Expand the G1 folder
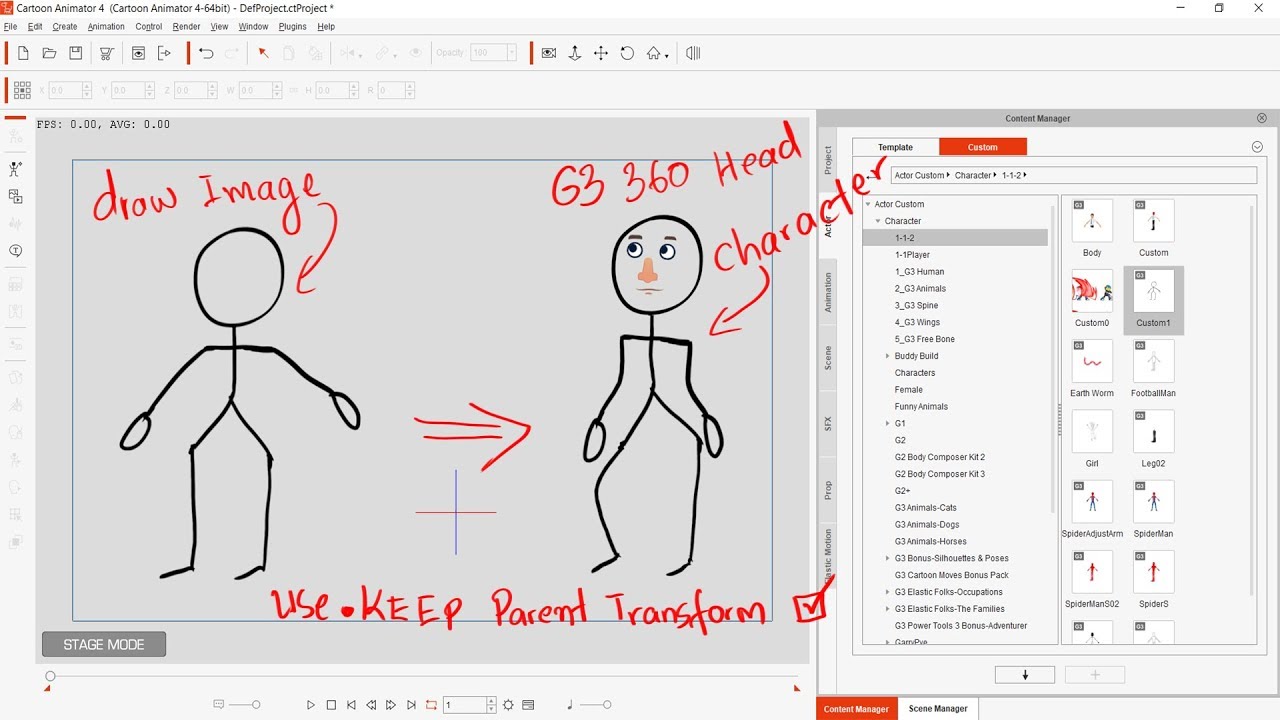This screenshot has width=1280, height=720. click(887, 423)
